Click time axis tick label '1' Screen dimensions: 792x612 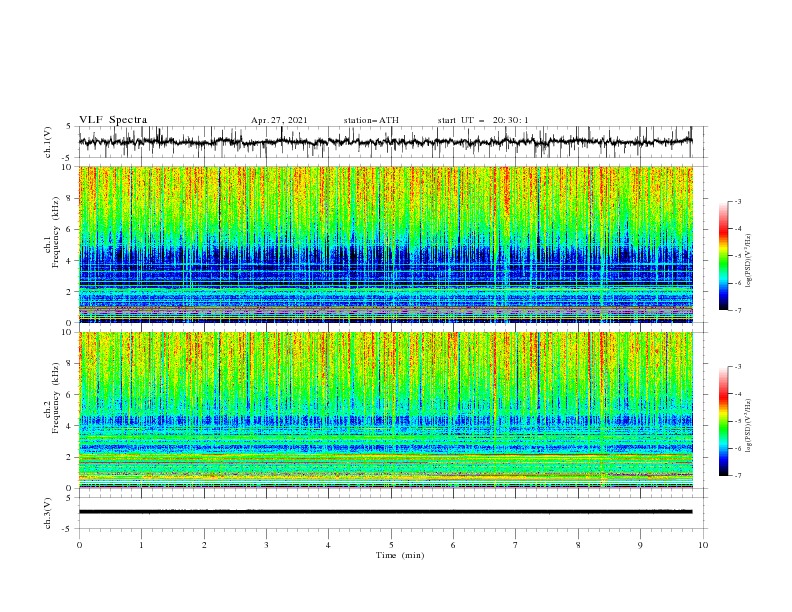pos(141,545)
